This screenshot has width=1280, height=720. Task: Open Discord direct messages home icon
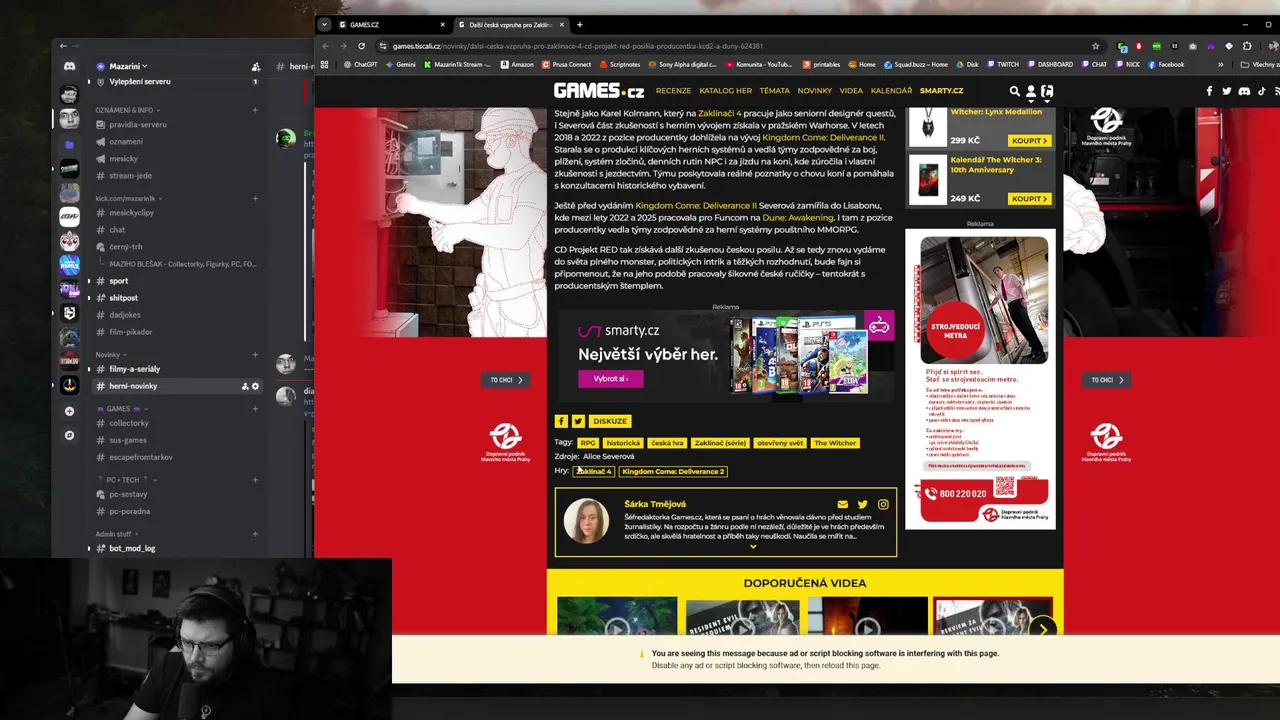[69, 66]
